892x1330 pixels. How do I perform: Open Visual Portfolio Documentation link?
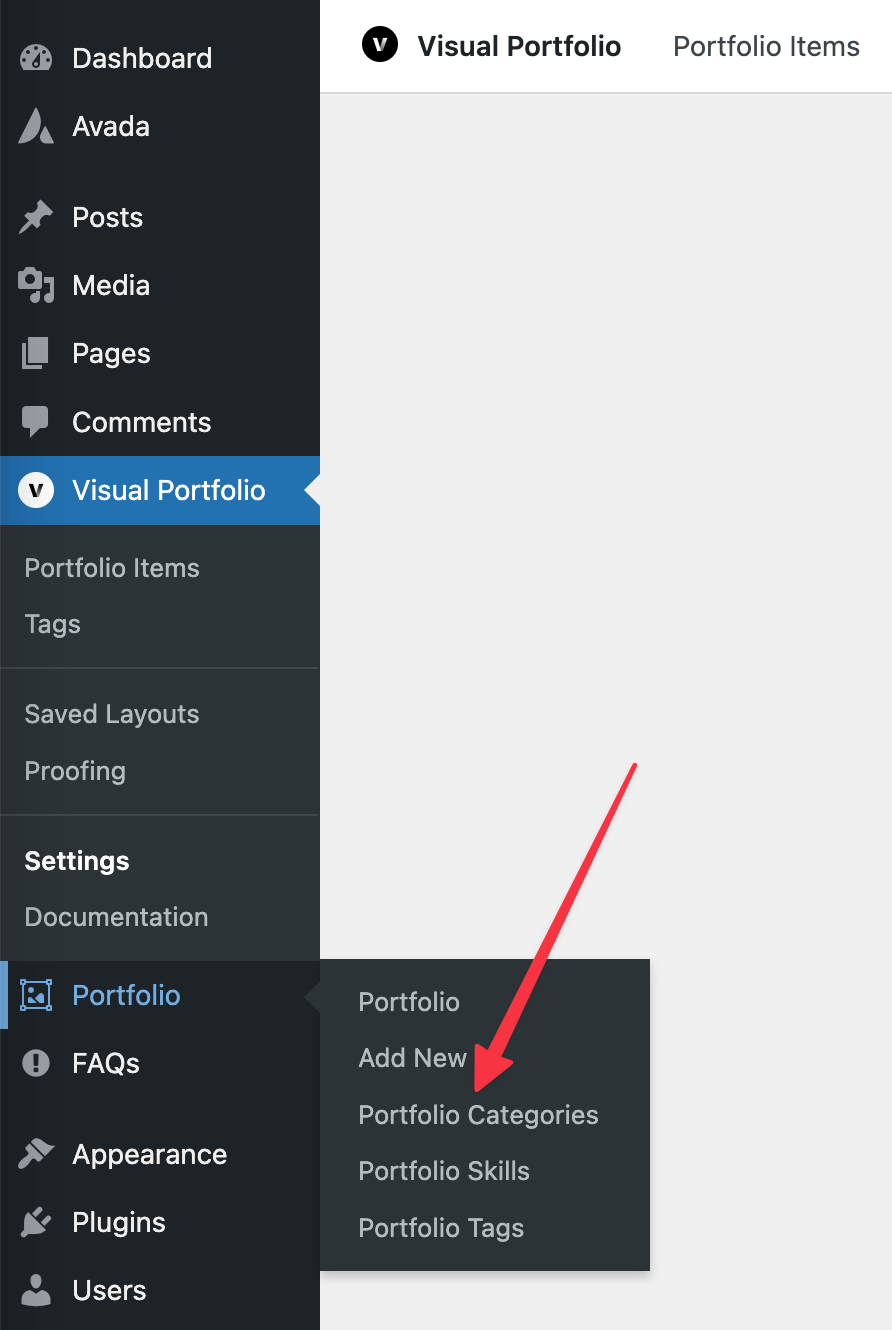pos(116,917)
